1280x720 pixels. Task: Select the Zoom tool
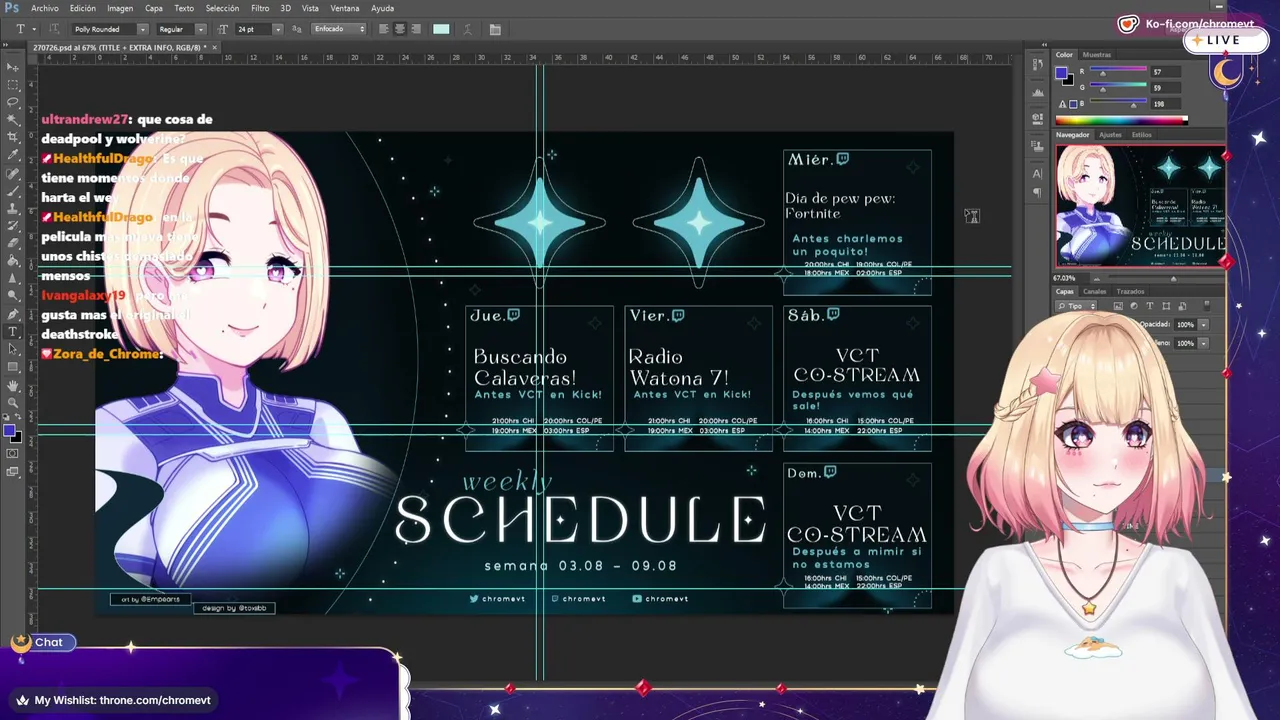[x=13, y=402]
